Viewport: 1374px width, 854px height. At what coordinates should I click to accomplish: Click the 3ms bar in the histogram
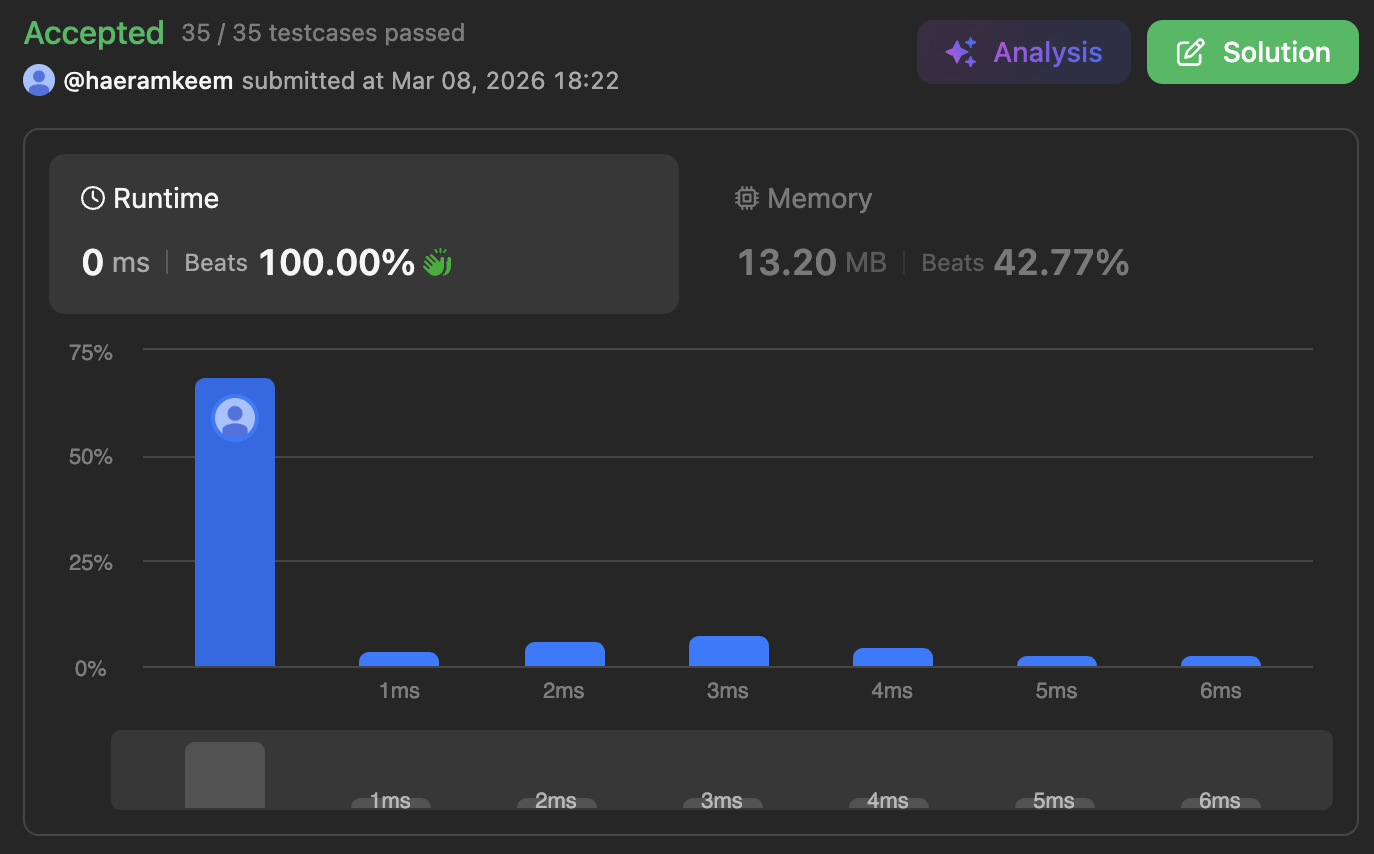tap(729, 651)
